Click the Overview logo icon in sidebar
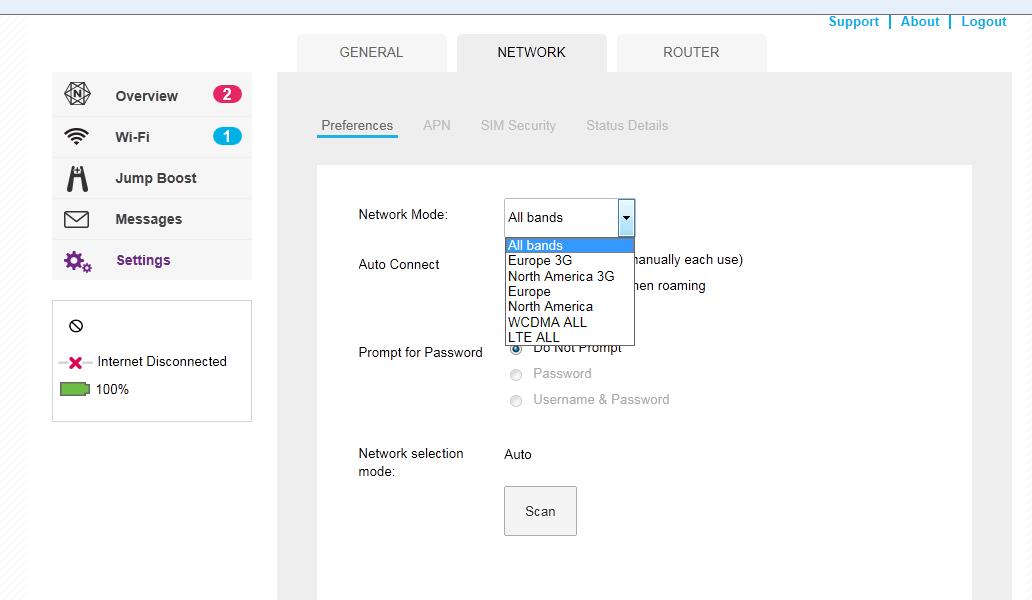The height and width of the screenshot is (600, 1032). [x=77, y=95]
